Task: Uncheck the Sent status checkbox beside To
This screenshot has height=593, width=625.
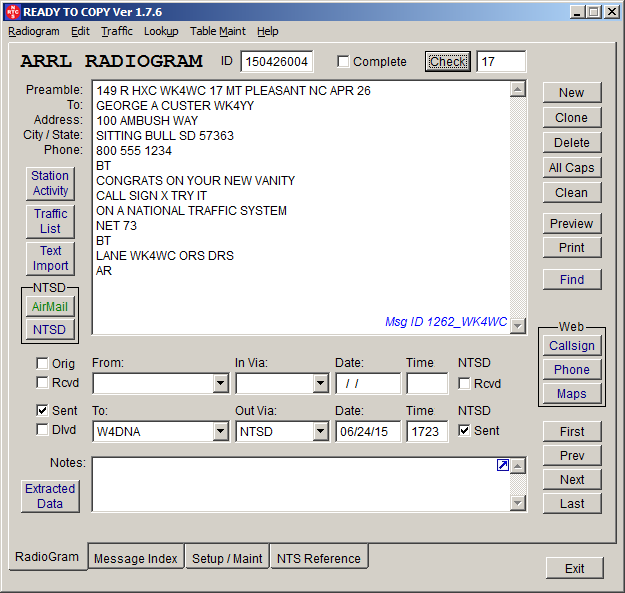Action: pyautogui.click(x=42, y=410)
